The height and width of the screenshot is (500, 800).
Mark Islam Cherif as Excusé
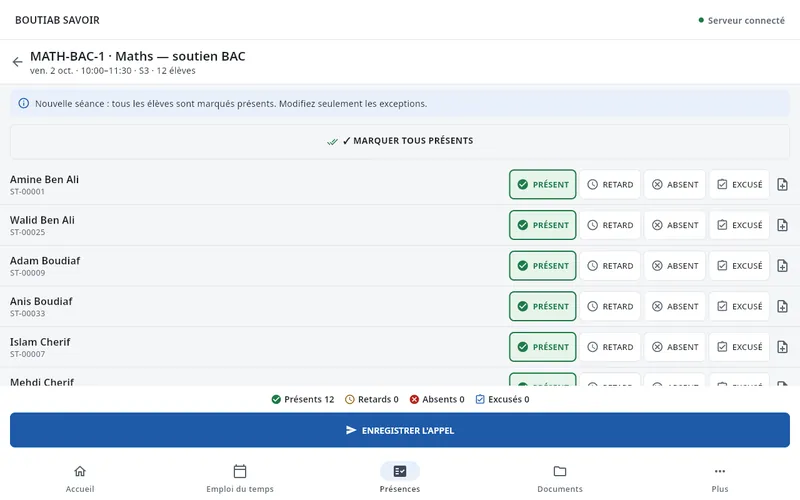click(x=739, y=347)
